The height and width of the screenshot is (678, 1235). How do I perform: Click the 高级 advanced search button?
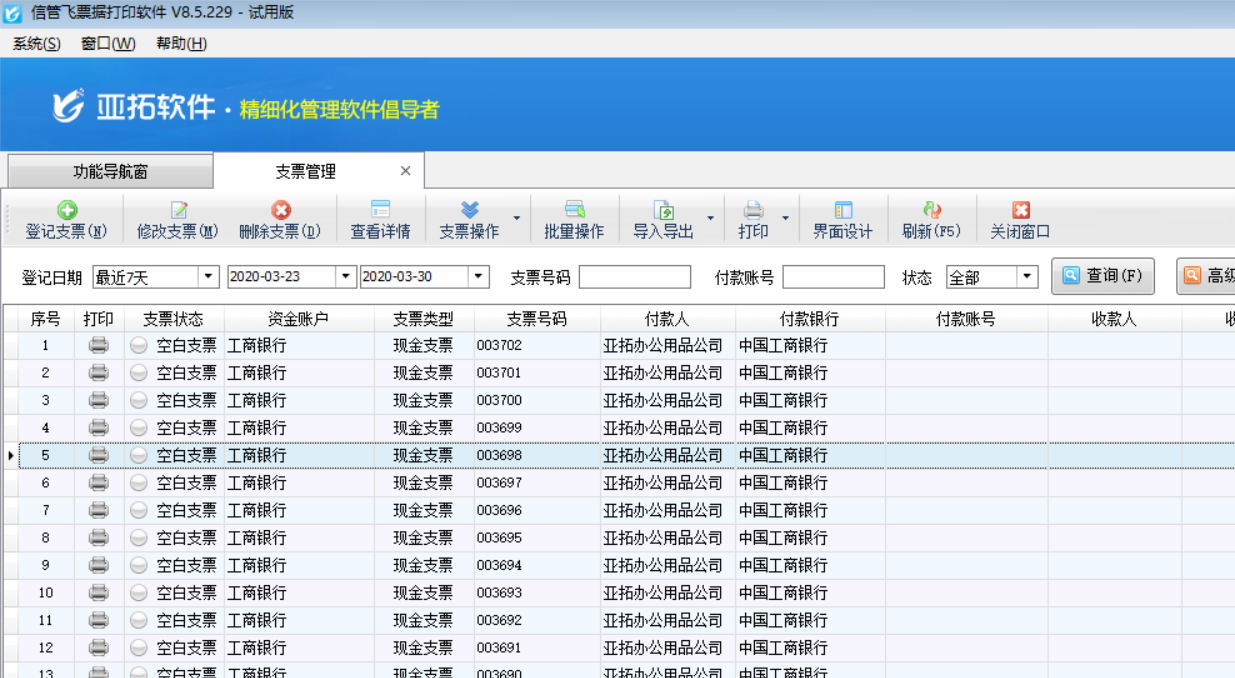click(1207, 276)
